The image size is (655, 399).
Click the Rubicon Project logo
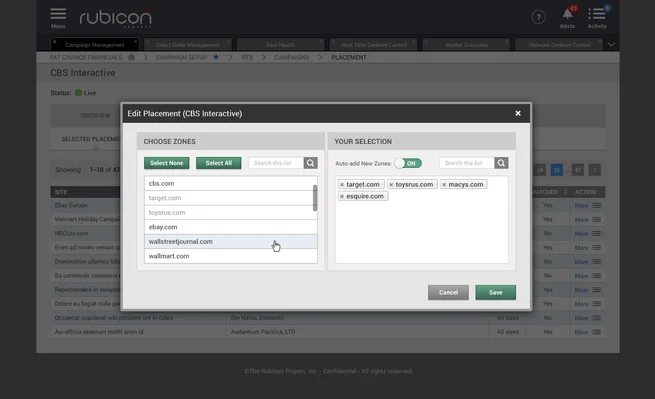116,18
